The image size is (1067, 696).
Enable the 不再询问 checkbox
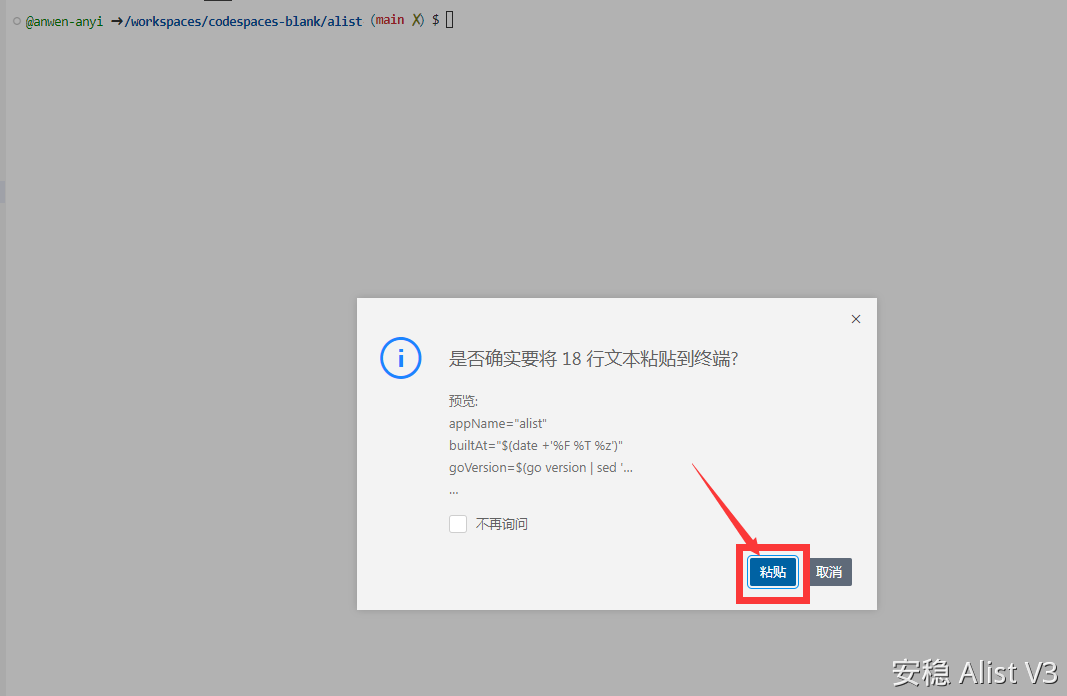click(458, 524)
